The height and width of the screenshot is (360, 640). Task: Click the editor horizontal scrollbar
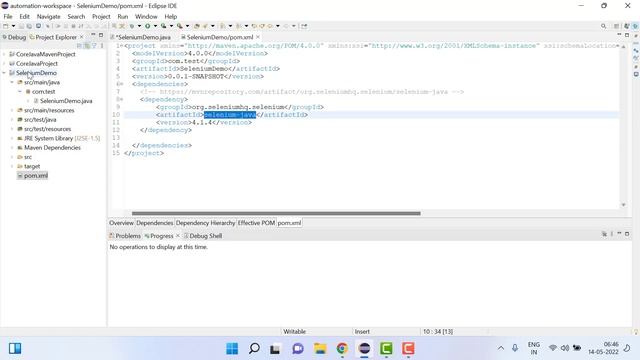click(276, 213)
